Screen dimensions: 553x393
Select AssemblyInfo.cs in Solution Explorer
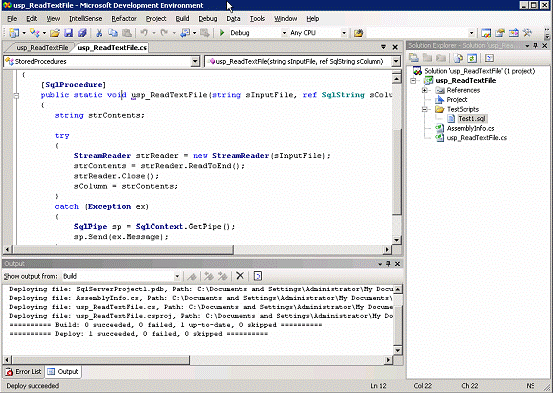point(470,128)
